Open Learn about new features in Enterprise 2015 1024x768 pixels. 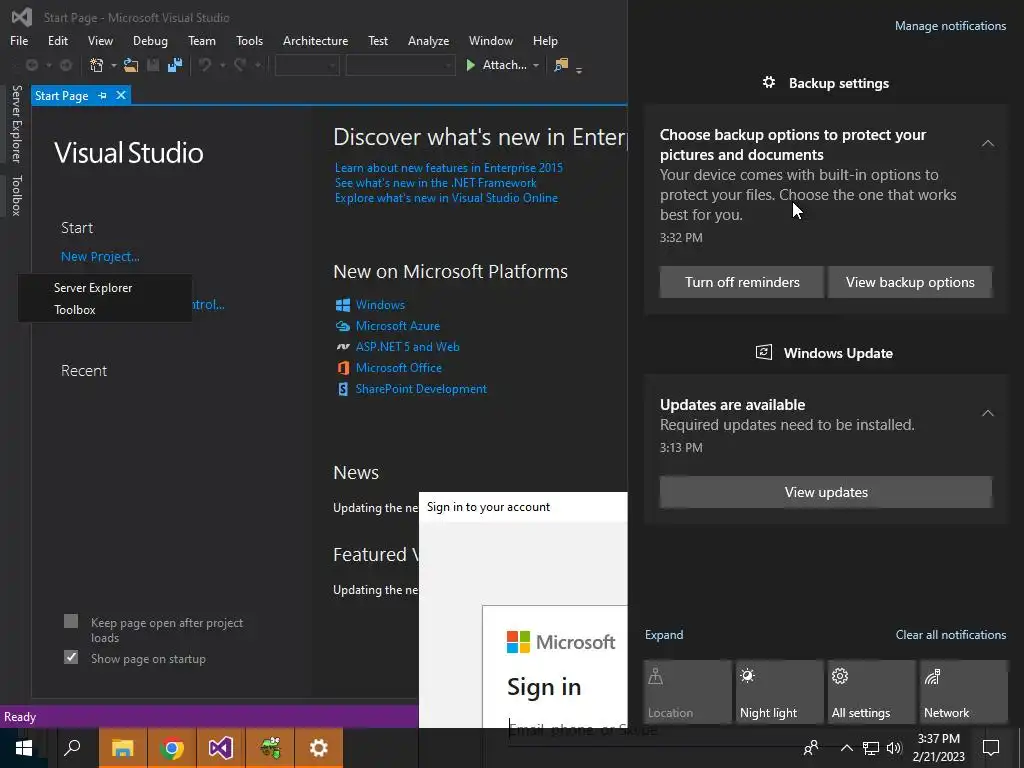coord(449,168)
